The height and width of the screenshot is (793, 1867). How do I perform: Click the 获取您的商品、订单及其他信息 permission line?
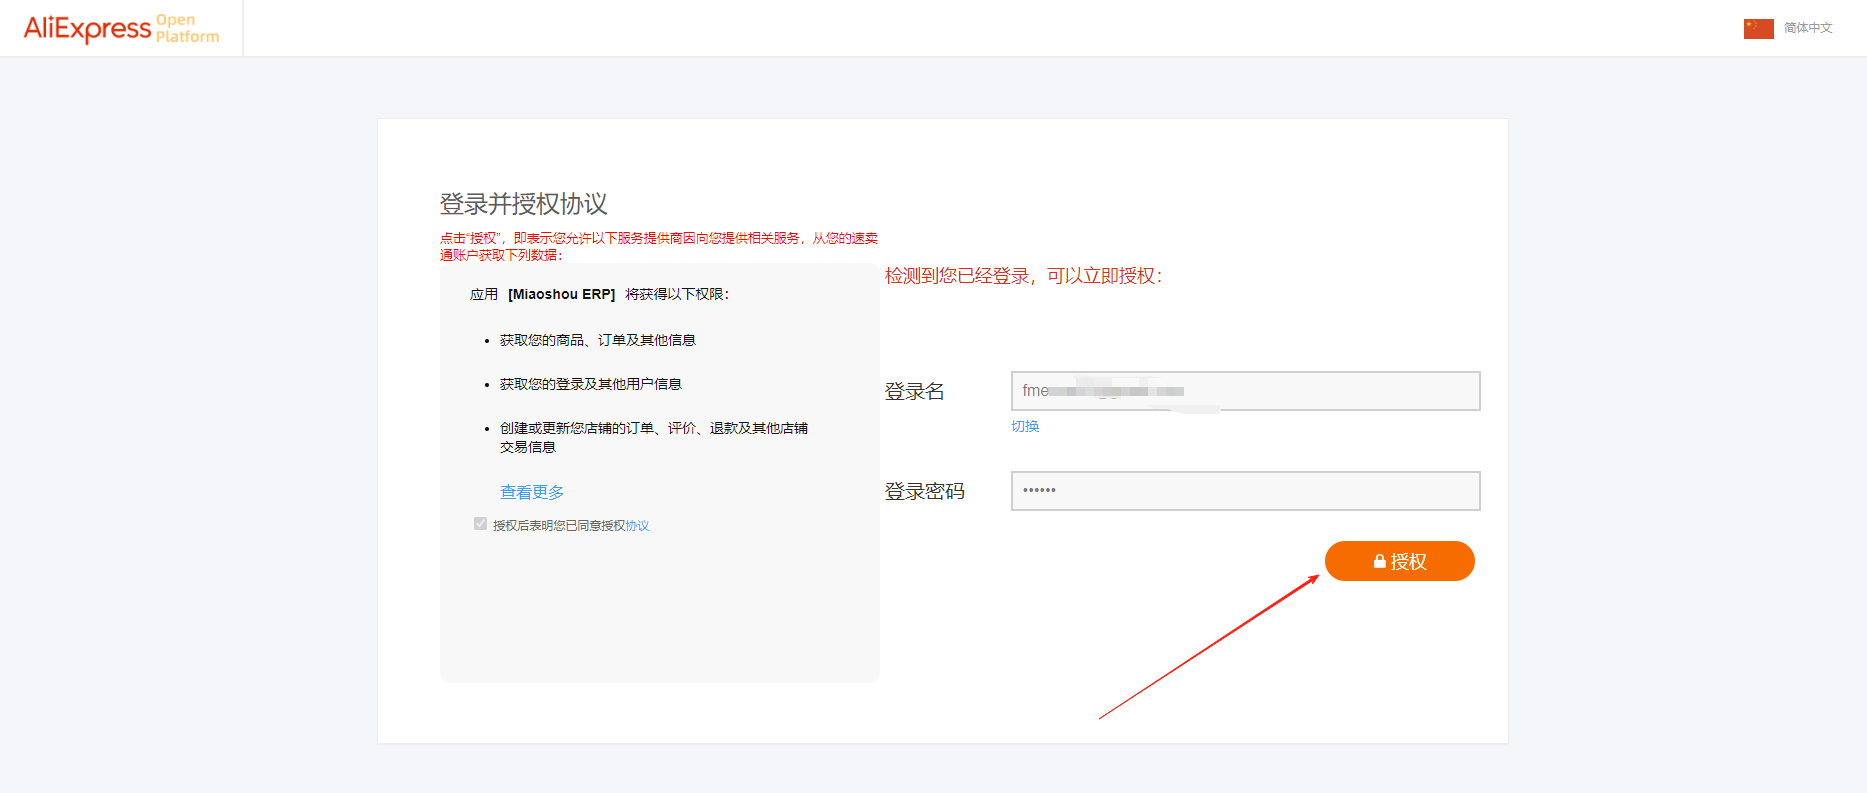[598, 340]
